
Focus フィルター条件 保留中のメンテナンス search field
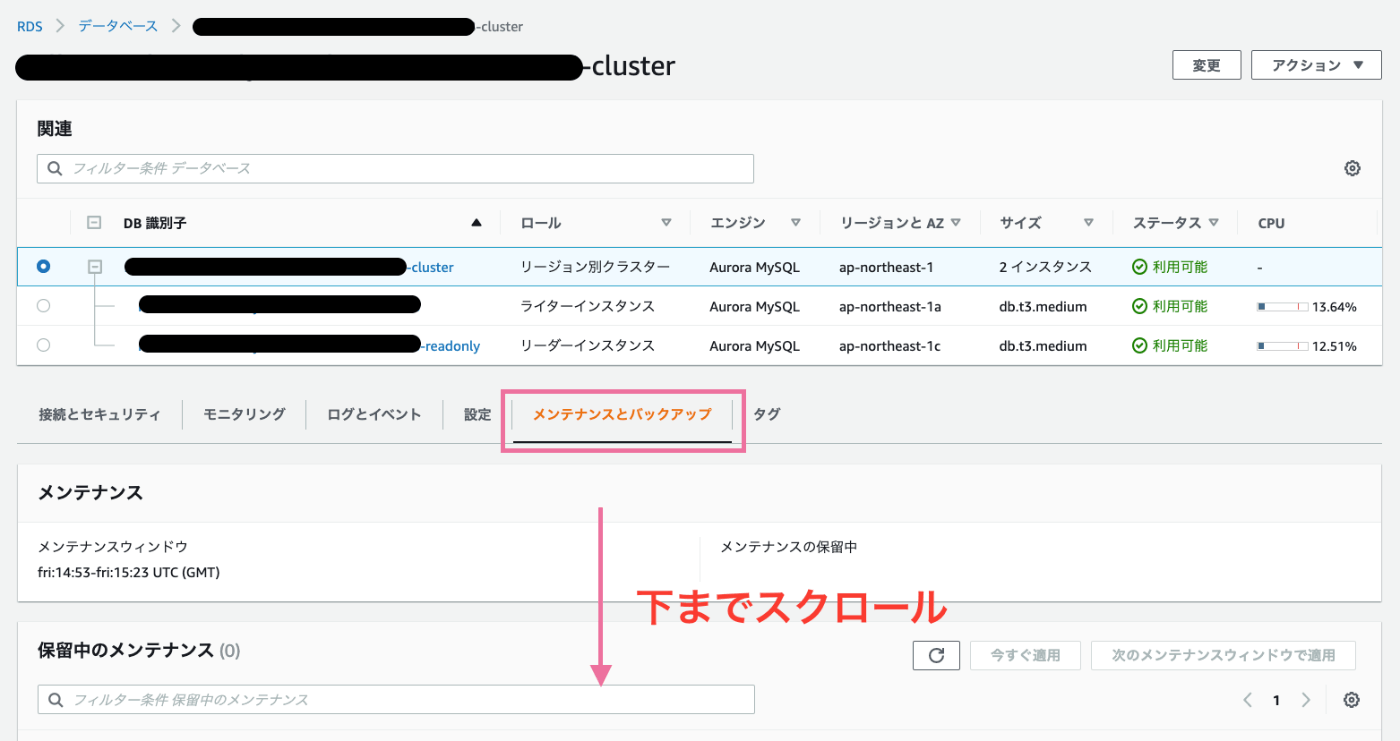tap(396, 700)
